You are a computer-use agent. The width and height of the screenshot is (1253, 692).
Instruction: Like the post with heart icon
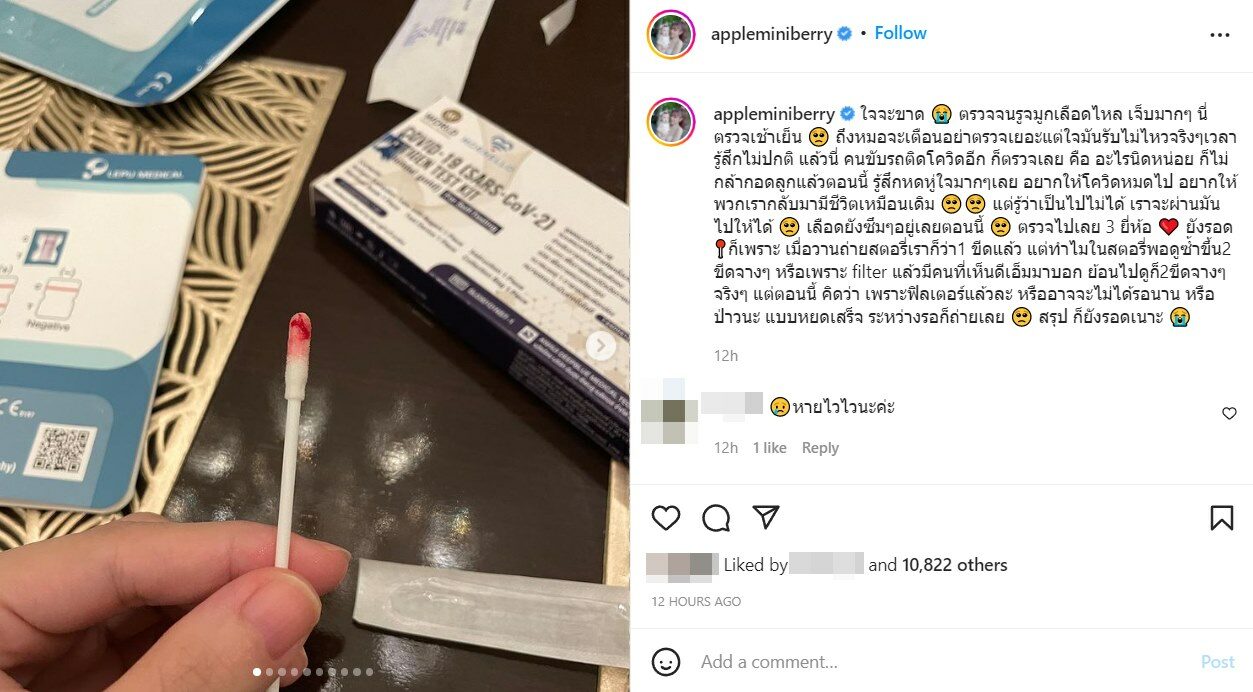[666, 518]
